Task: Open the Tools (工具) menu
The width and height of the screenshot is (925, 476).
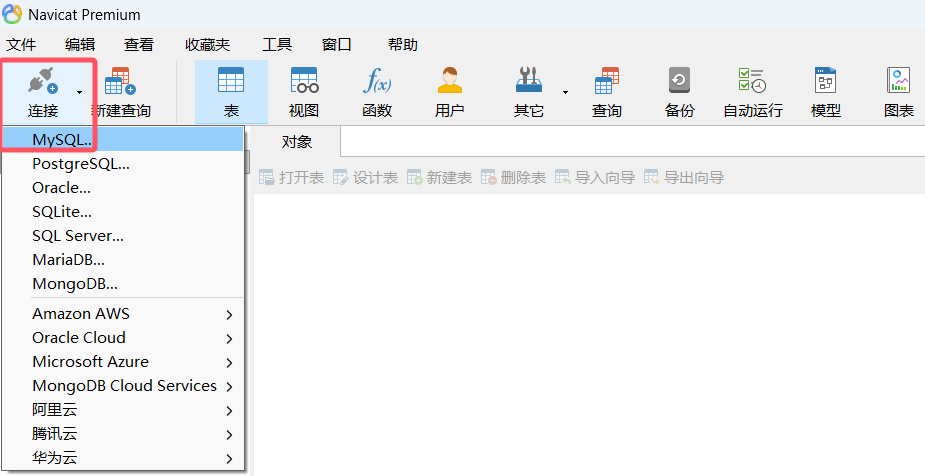Action: (277, 45)
